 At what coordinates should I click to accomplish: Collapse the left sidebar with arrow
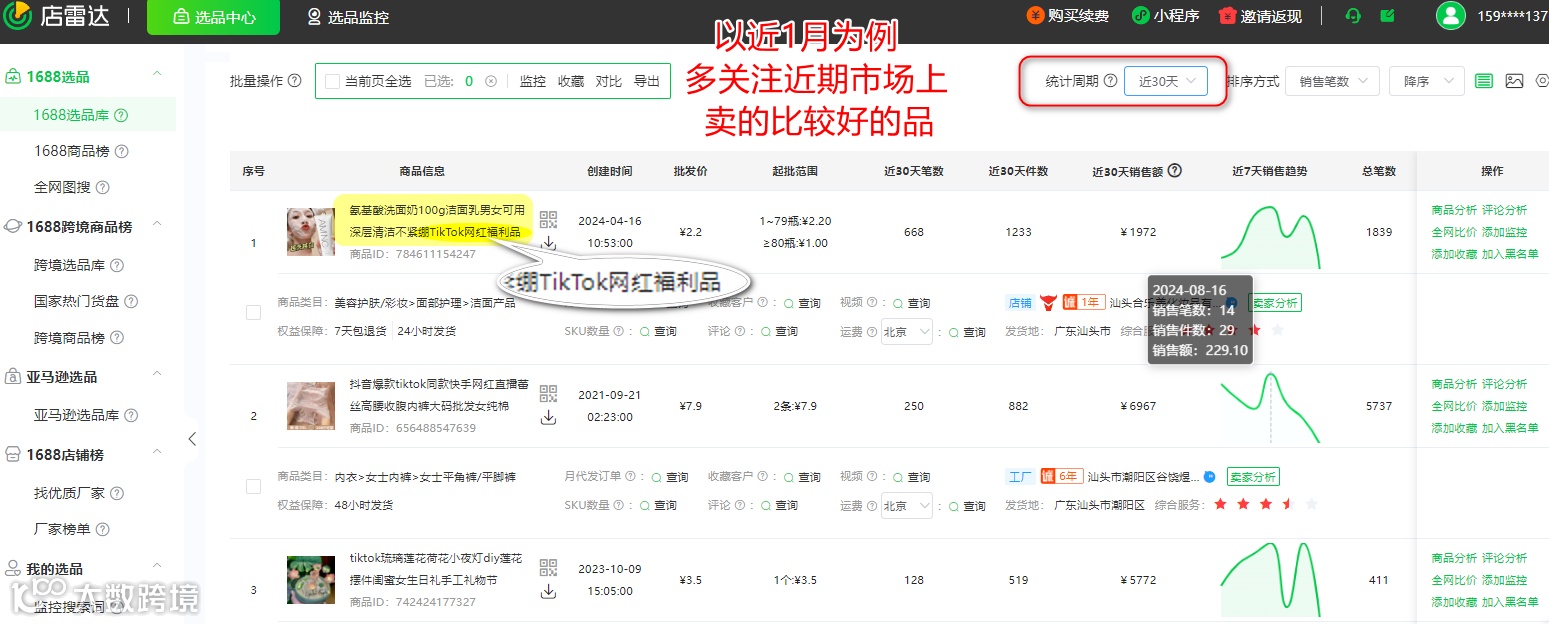[x=192, y=439]
